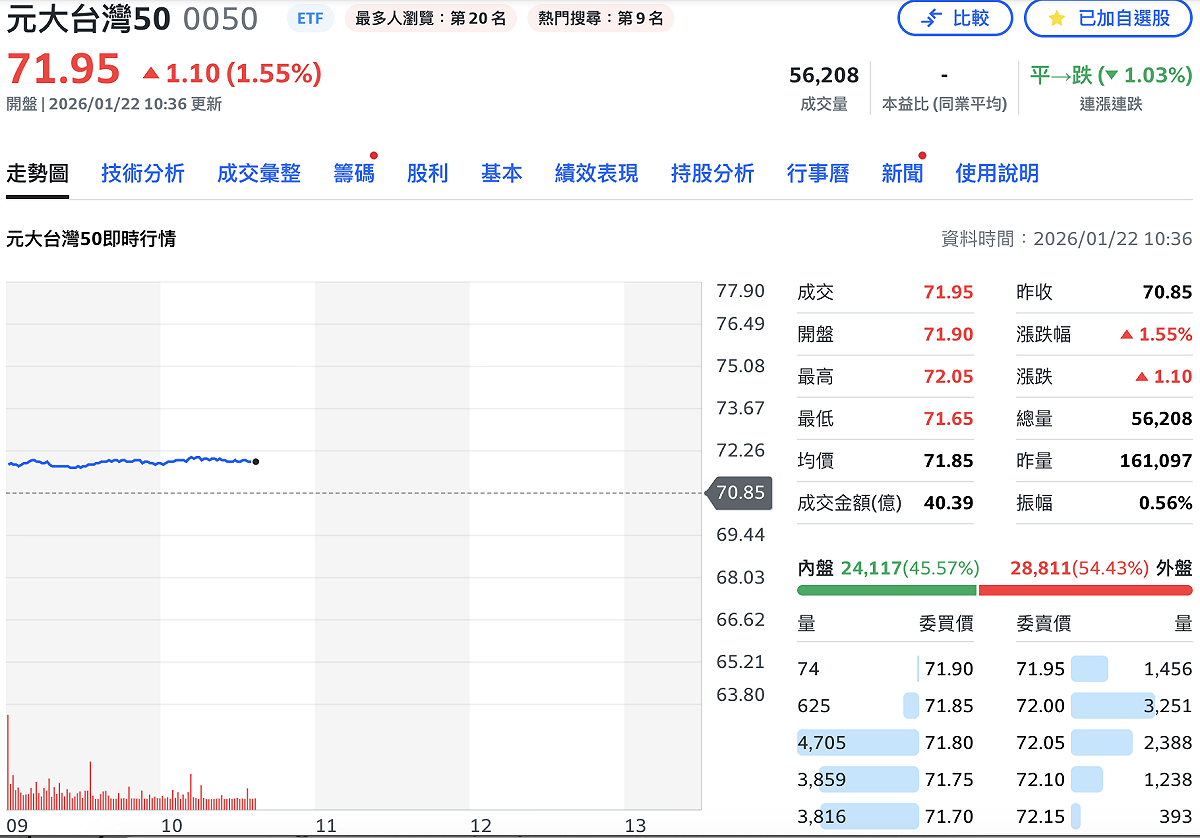This screenshot has height=838, width=1200.
Task: Click ask price 72.10 row
Action: (x=1104, y=780)
